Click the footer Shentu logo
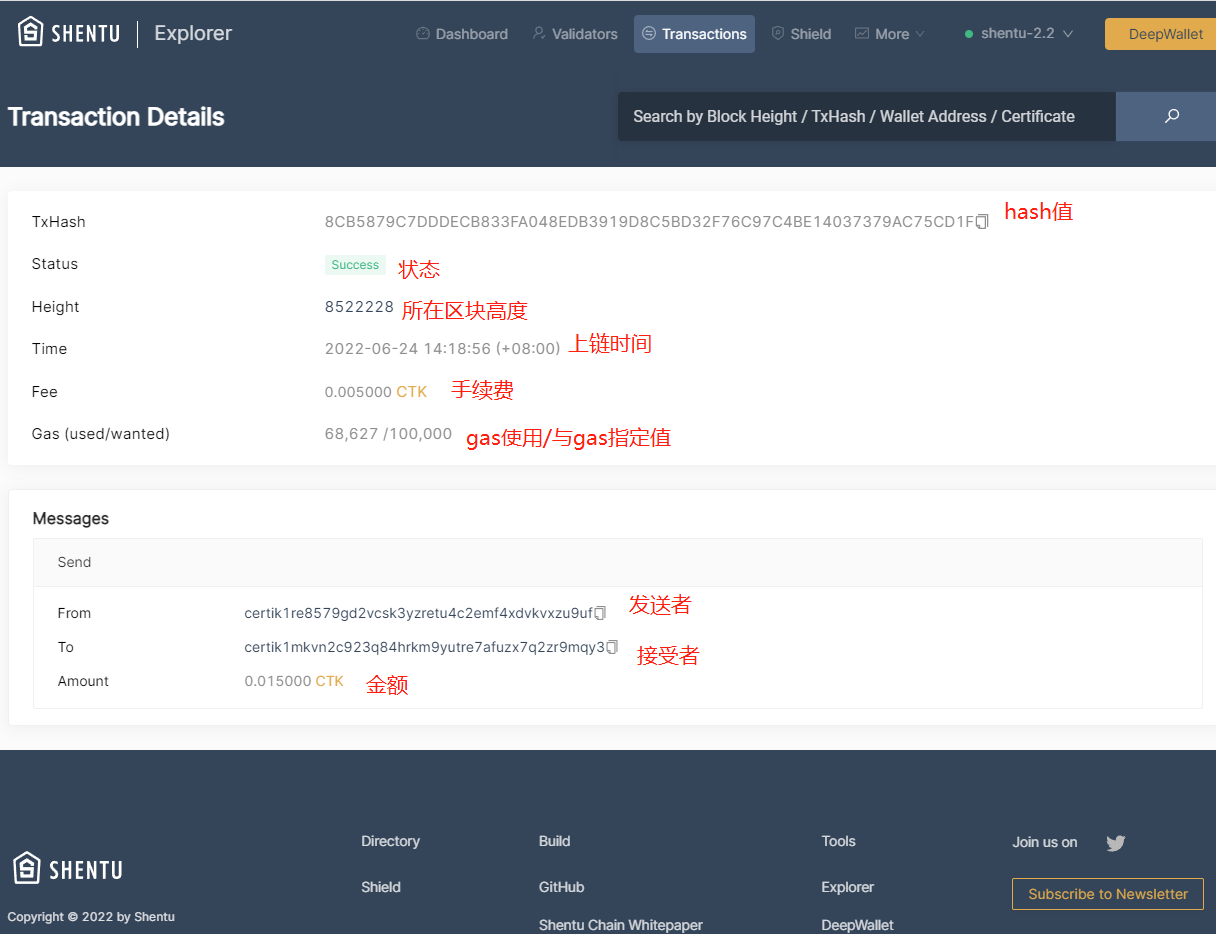The width and height of the screenshot is (1216, 934). pyautogui.click(x=68, y=868)
